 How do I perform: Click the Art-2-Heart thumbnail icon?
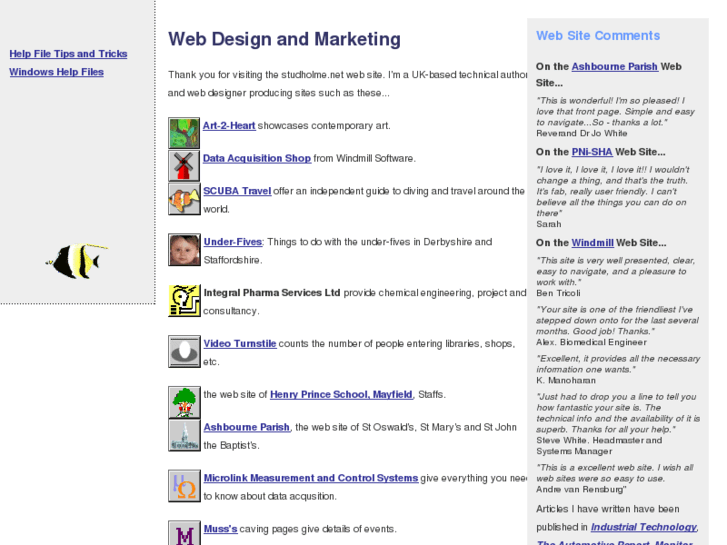tap(184, 133)
